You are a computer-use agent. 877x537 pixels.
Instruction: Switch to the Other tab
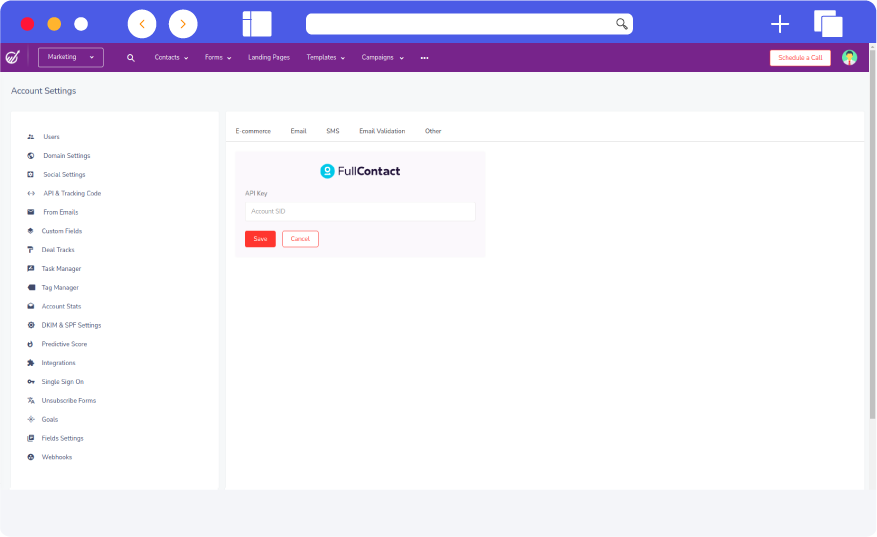[433, 131]
